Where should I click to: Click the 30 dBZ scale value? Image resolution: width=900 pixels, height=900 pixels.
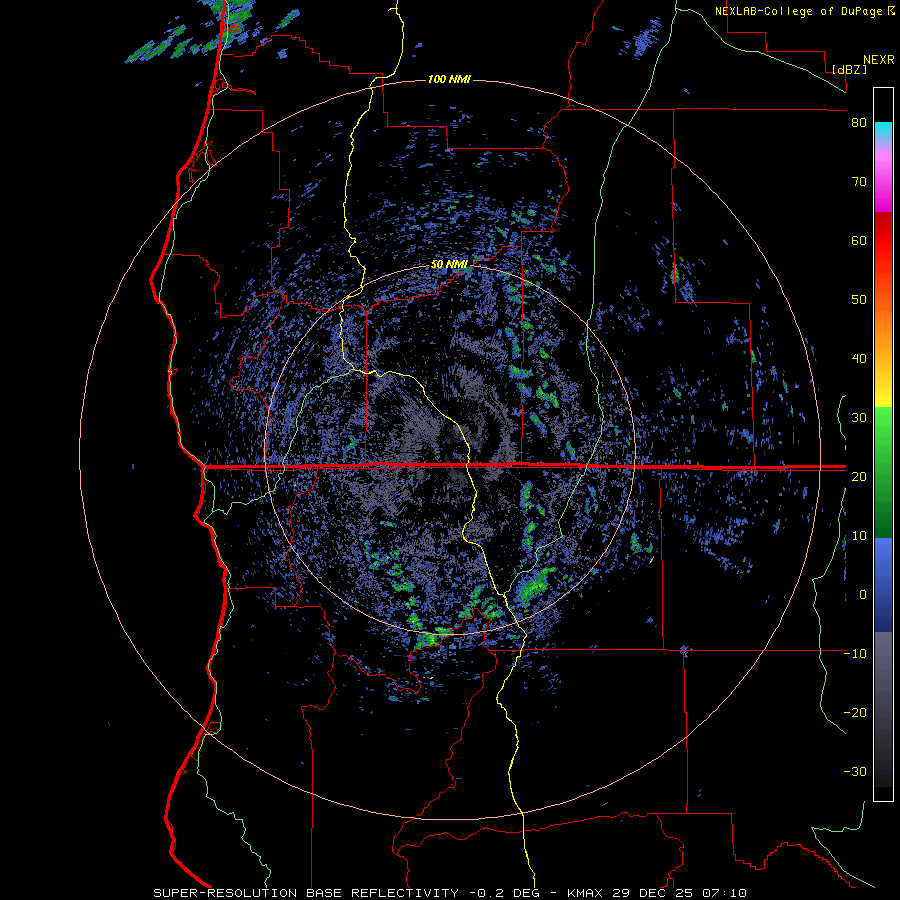click(x=859, y=418)
